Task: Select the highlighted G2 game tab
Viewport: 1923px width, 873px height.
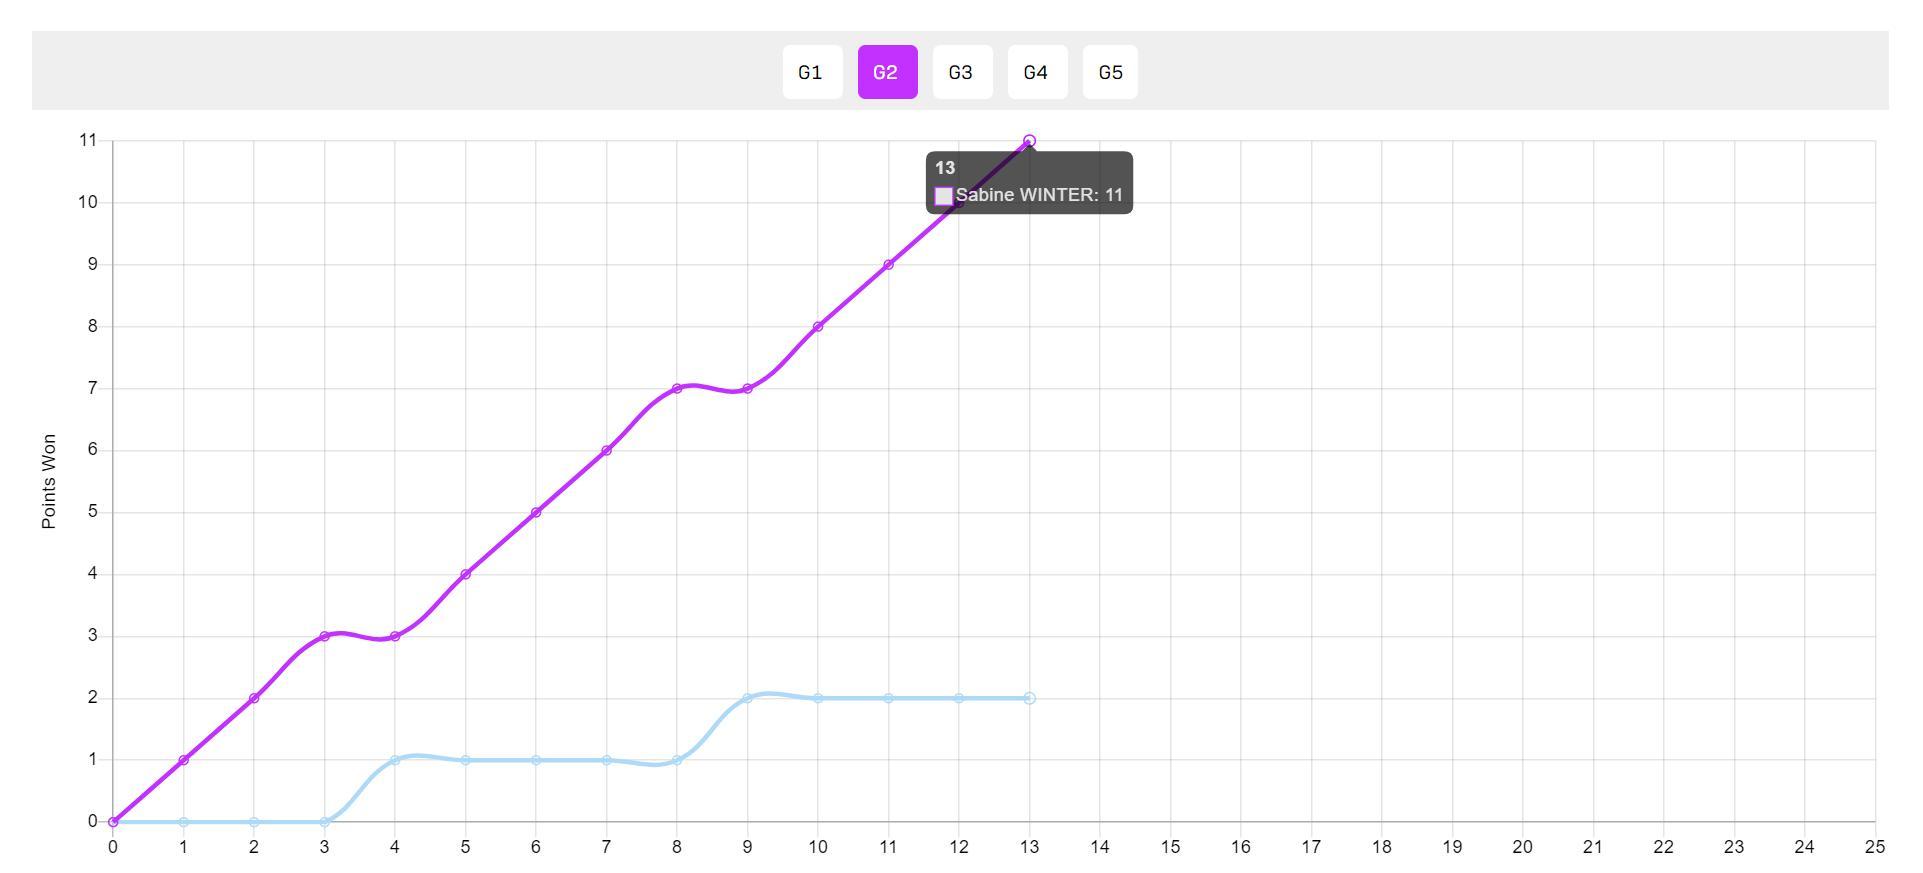Action: (886, 72)
